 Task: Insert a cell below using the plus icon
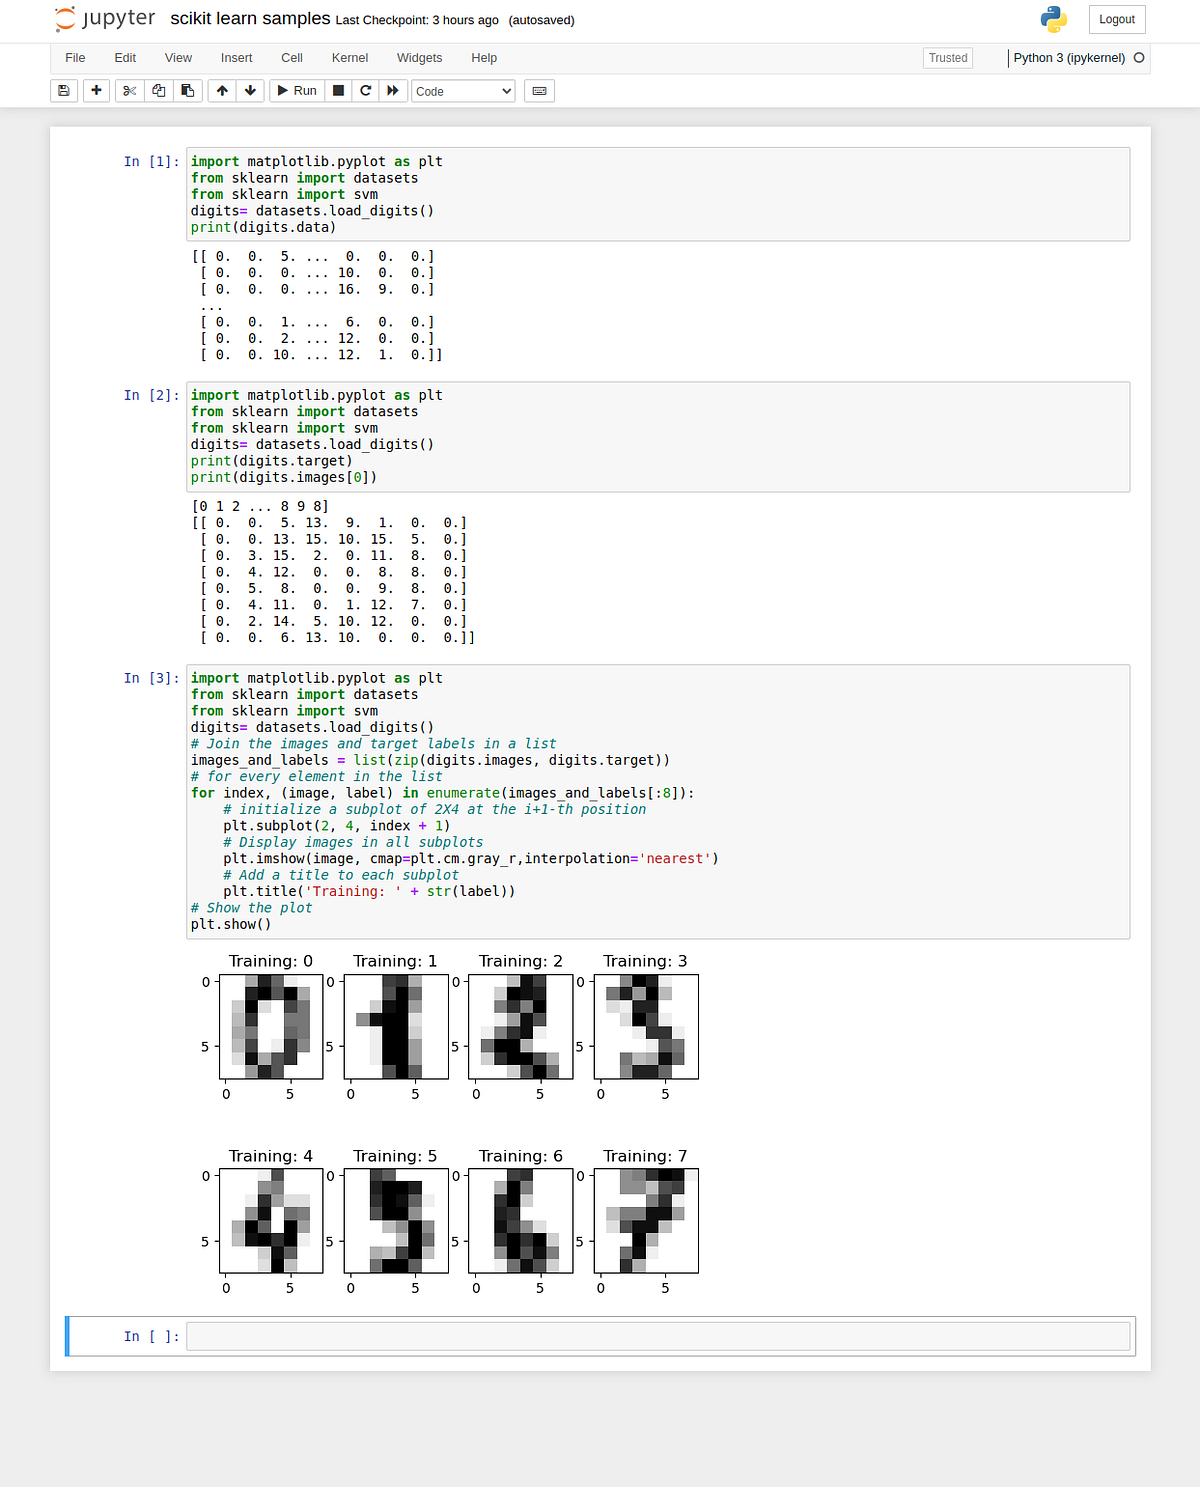[96, 91]
